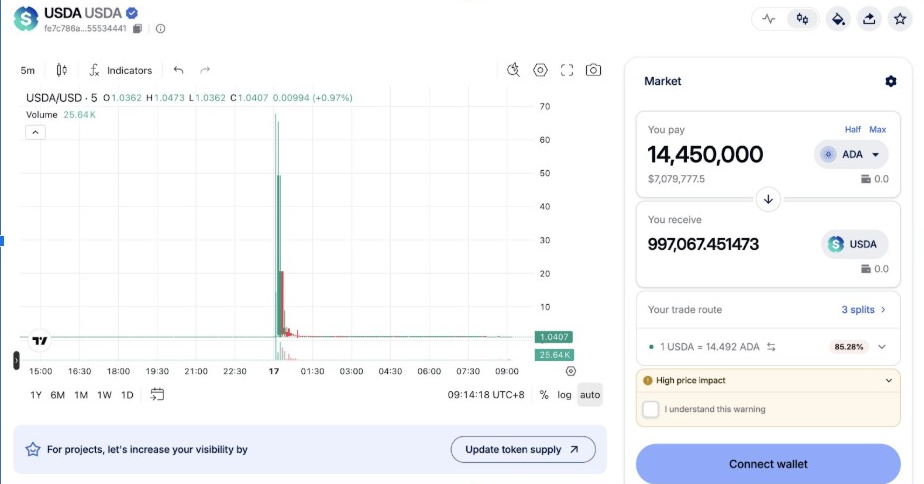Copy the USDA token address
924x484 pixels.
click(138, 28)
